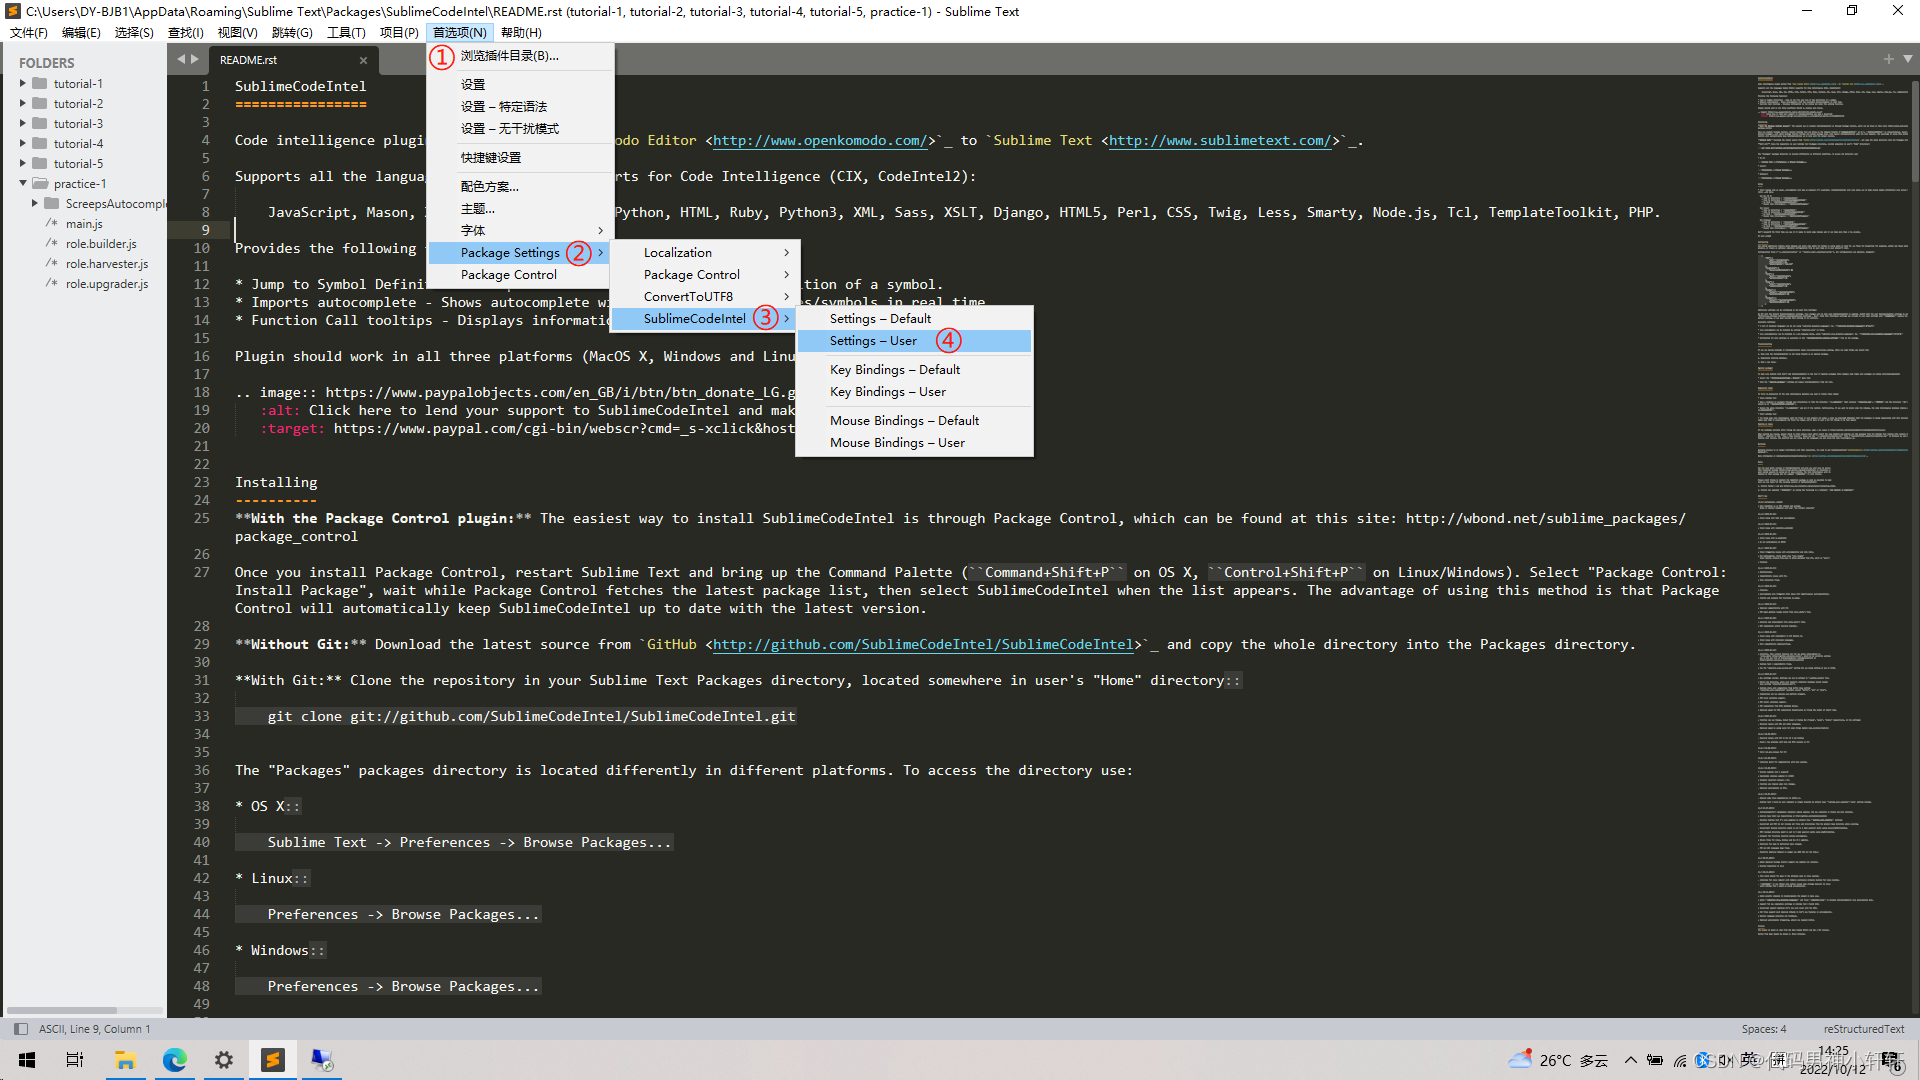Open the tab overflow dropdown arrow
The height and width of the screenshot is (1080, 1920).
1910,58
